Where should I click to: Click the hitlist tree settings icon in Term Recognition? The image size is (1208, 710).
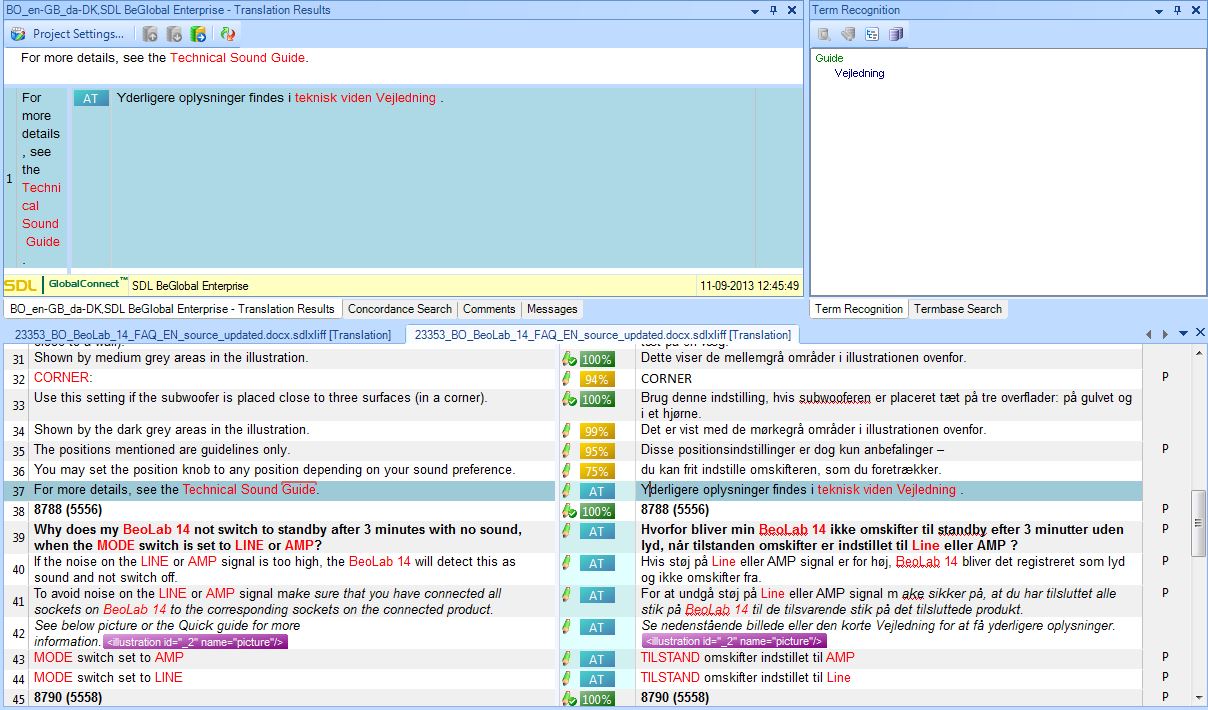click(872, 34)
